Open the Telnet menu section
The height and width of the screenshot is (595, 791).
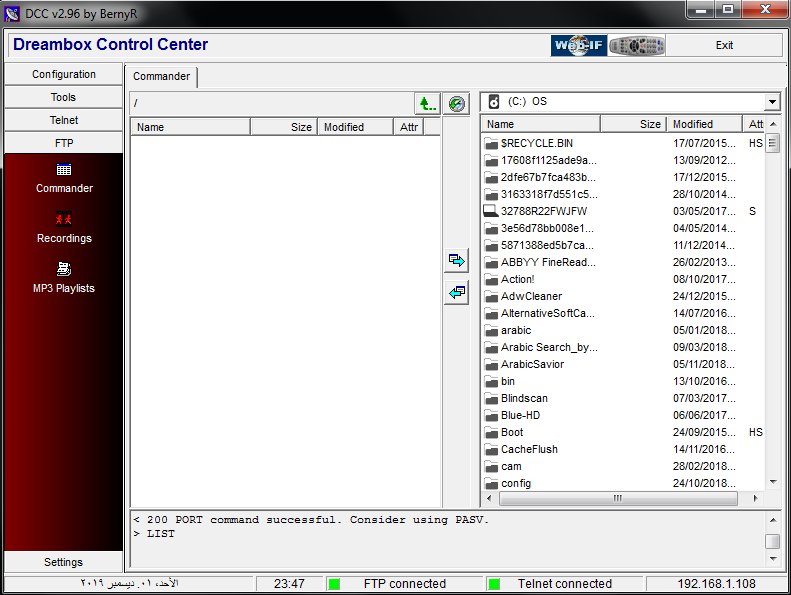click(64, 120)
